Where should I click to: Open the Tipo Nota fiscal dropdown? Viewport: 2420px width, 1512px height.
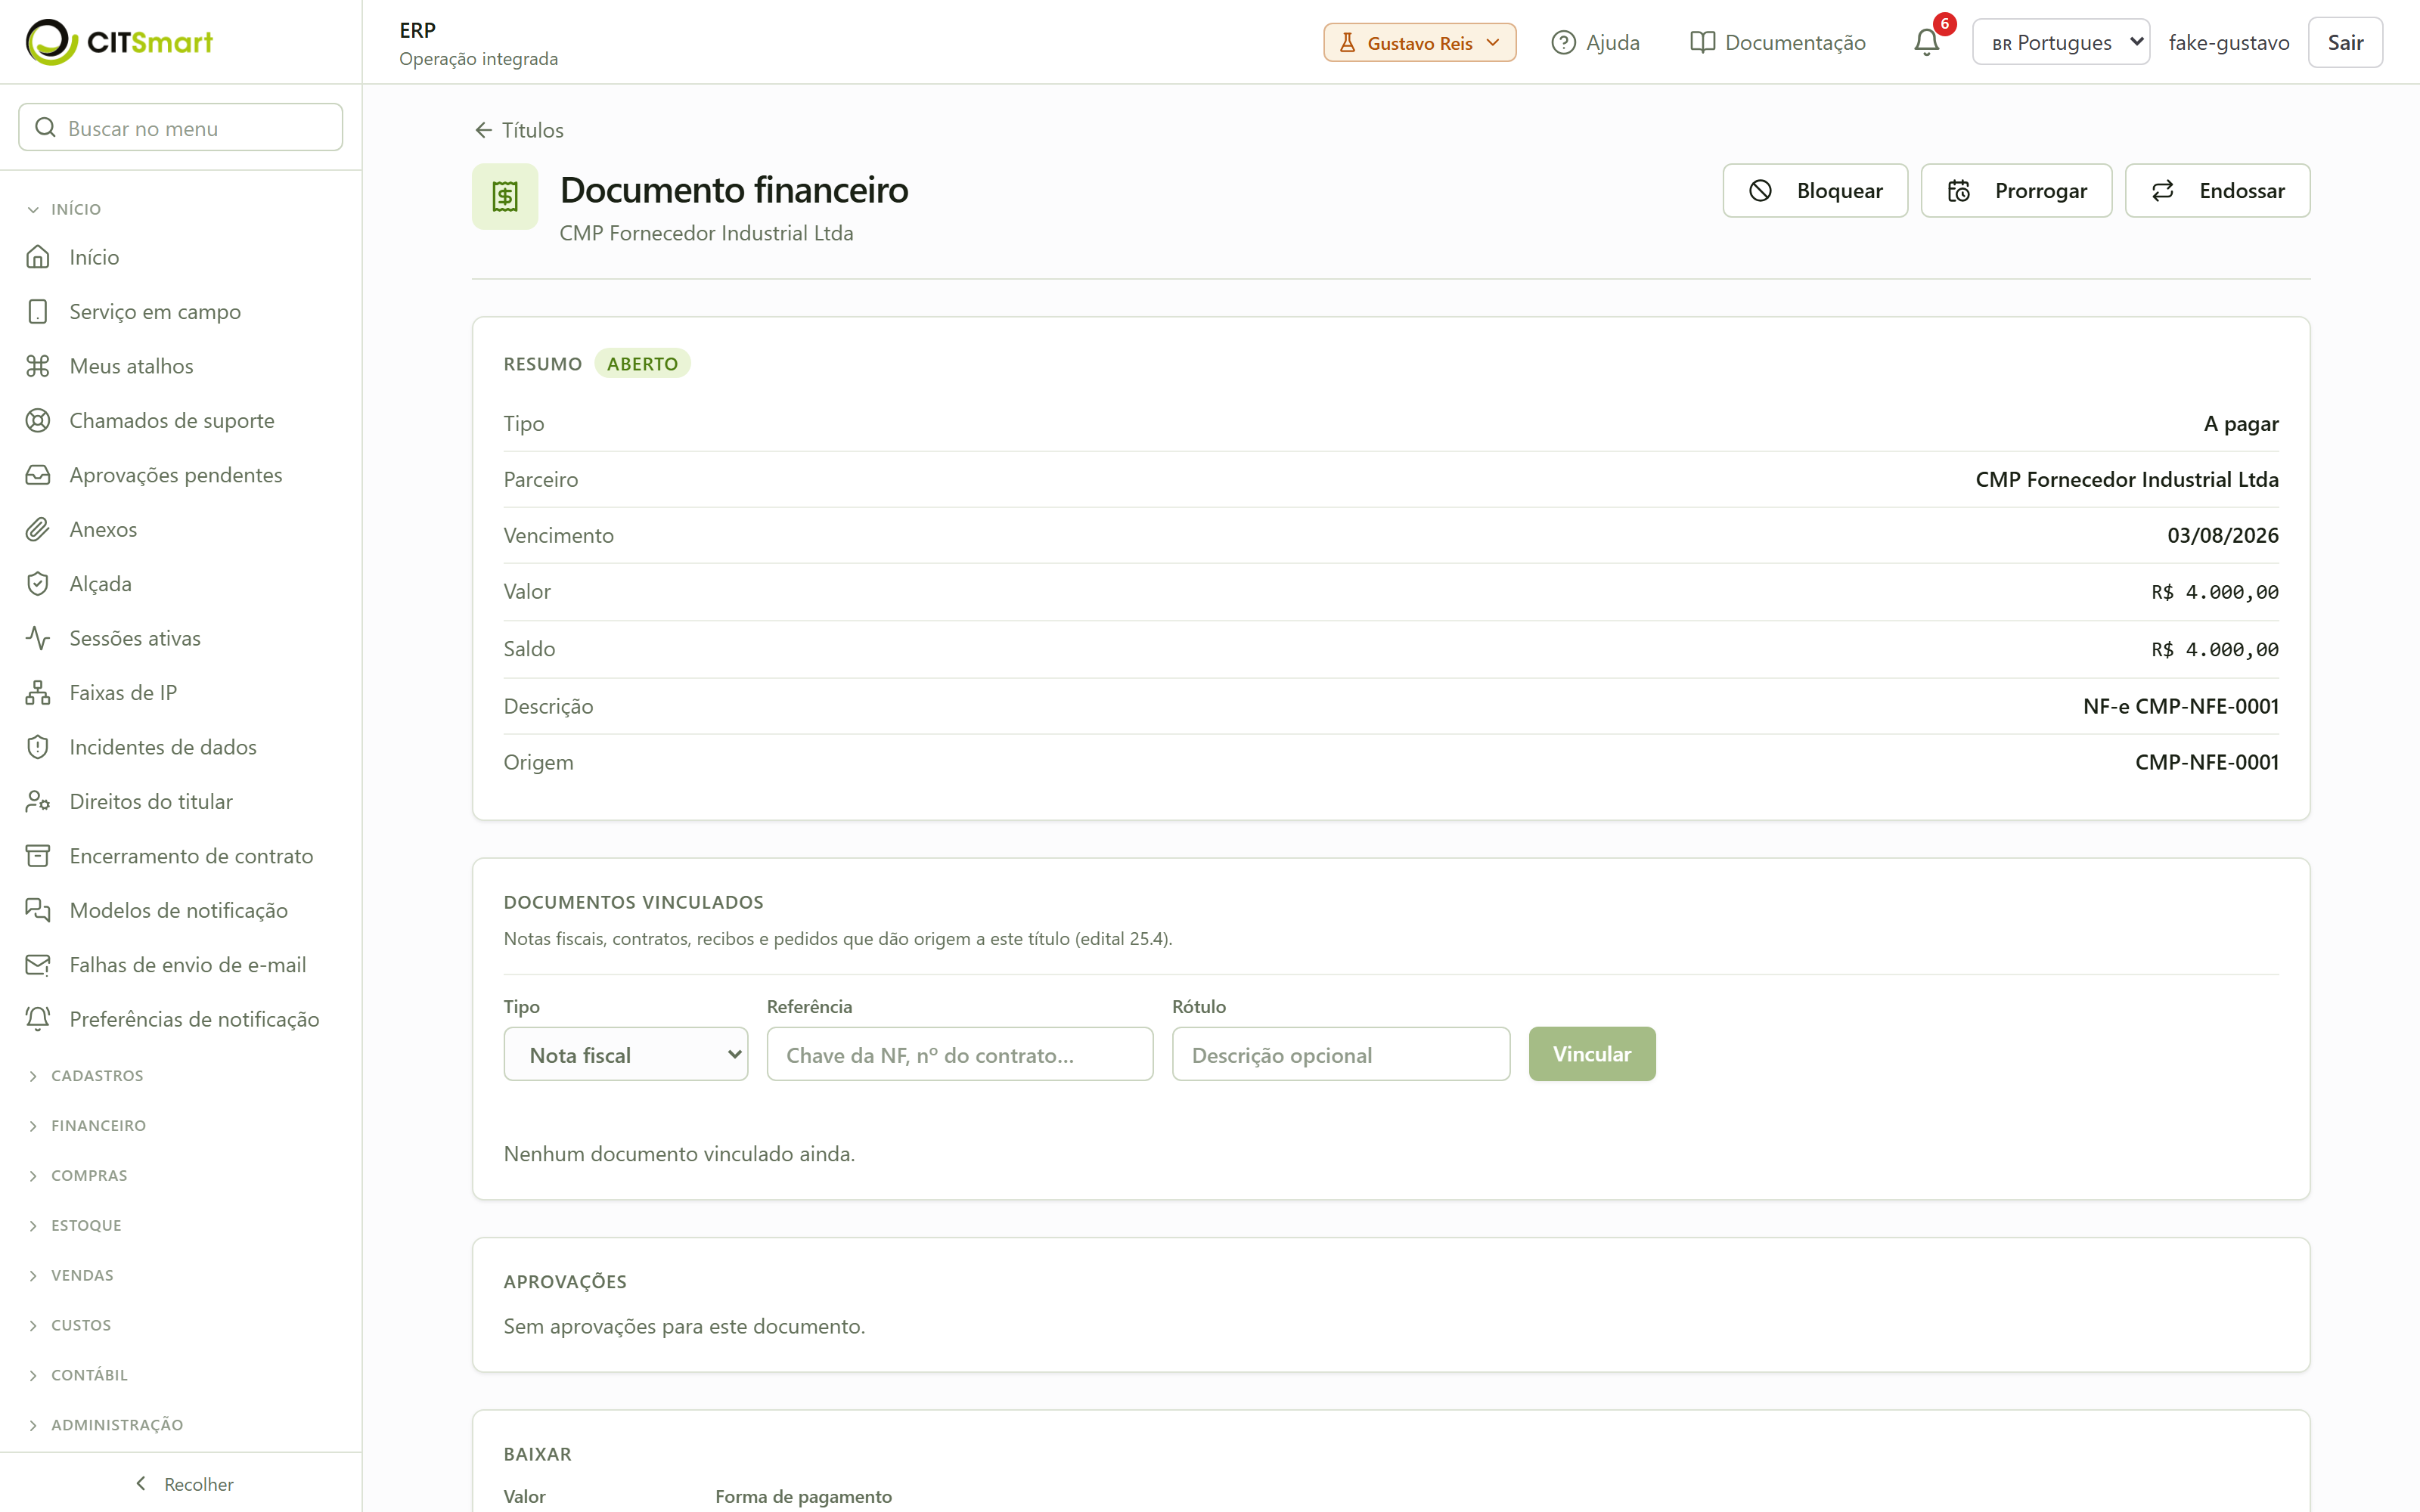click(625, 1054)
